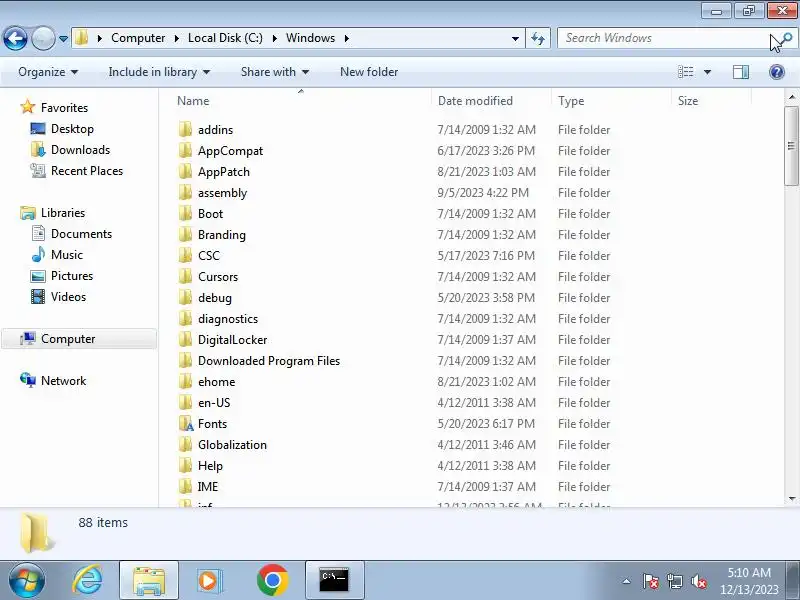Open the Videos library

tap(68, 296)
